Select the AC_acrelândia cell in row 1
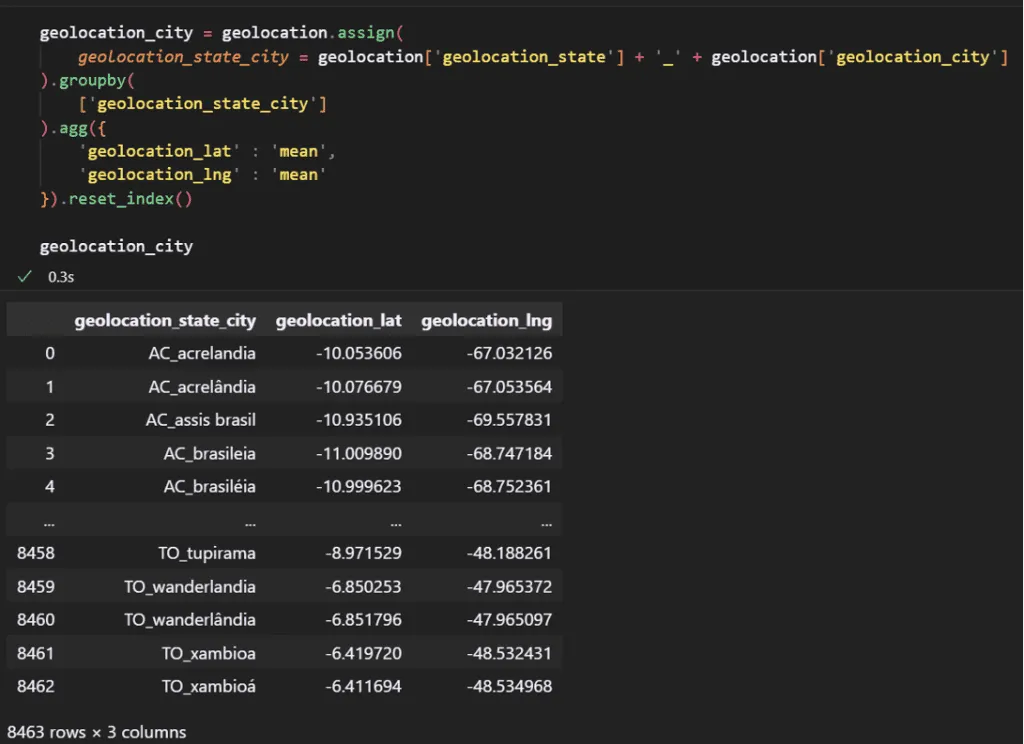 point(202,387)
